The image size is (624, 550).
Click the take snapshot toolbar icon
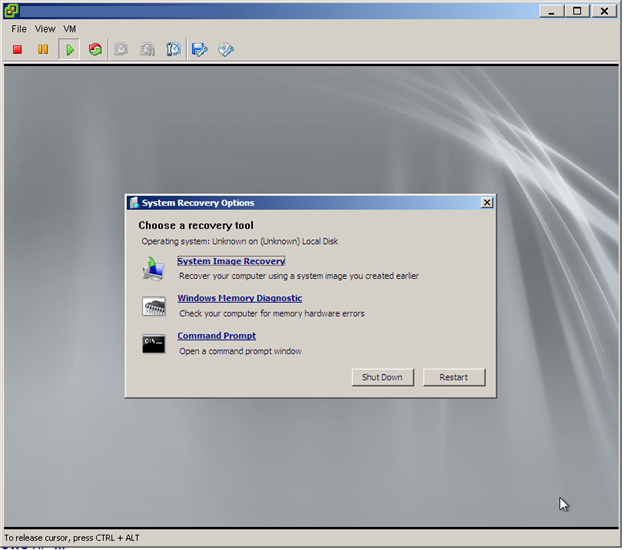click(121, 49)
